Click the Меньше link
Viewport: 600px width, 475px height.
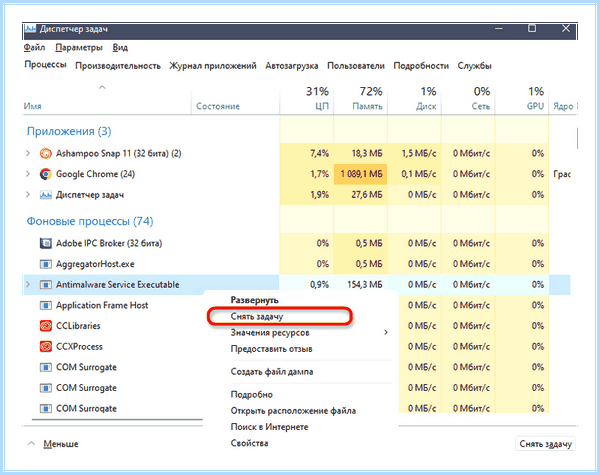pyautogui.click(x=61, y=444)
